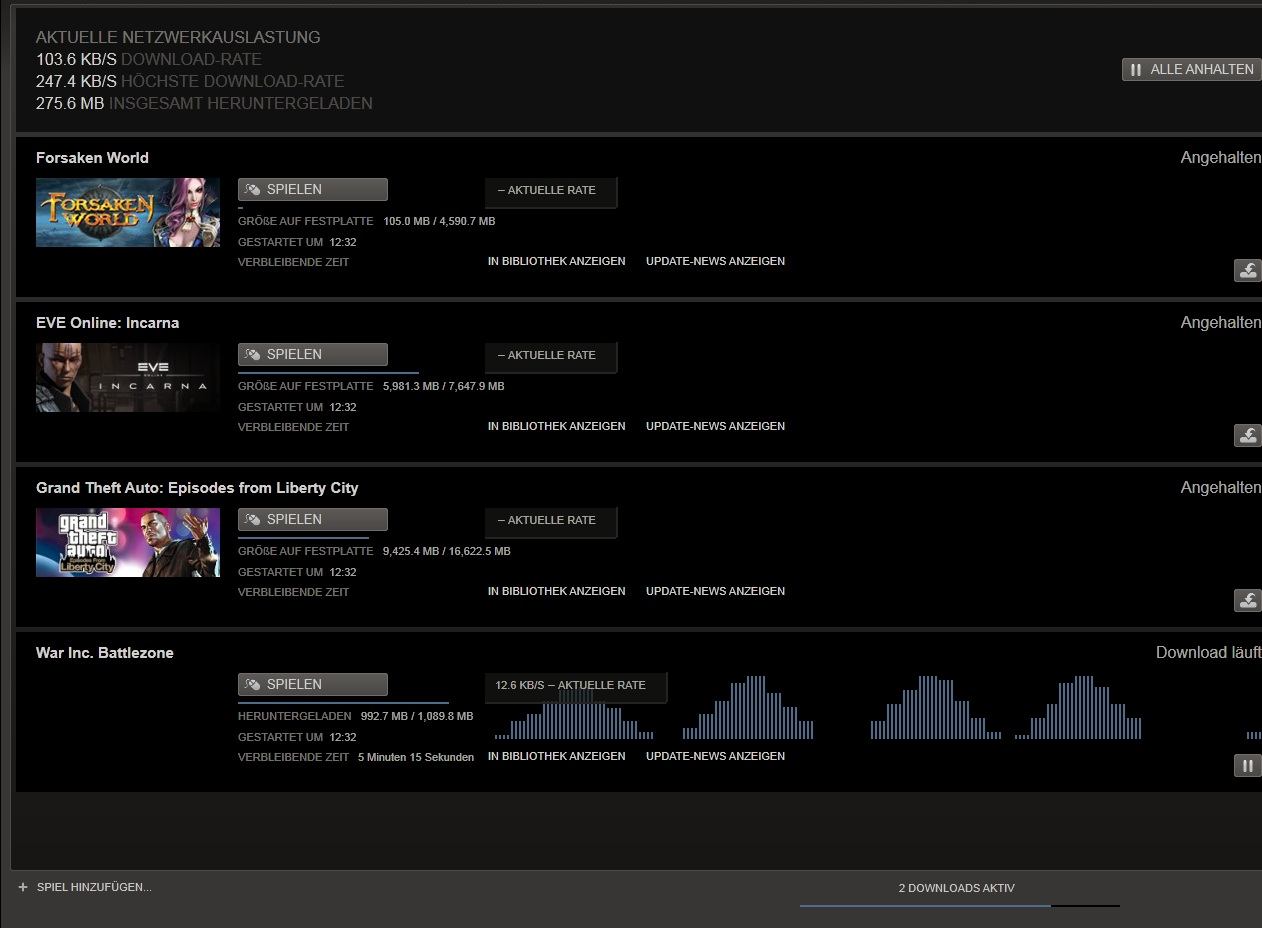Show War Inc. Battlezone in library
Viewport: 1262px width, 928px height.
[x=556, y=756]
